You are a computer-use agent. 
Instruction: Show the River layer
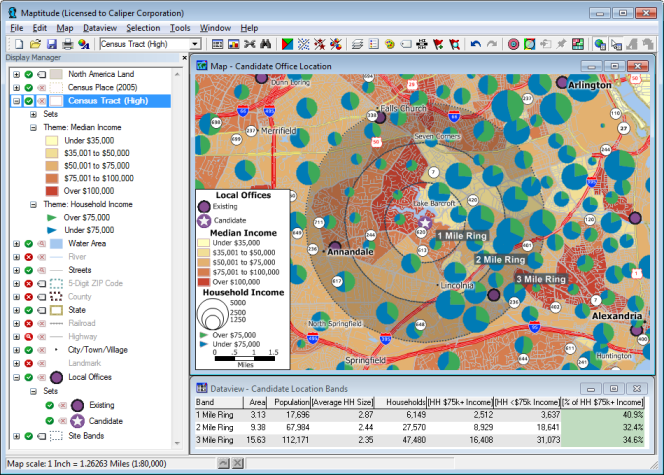click(x=30, y=257)
